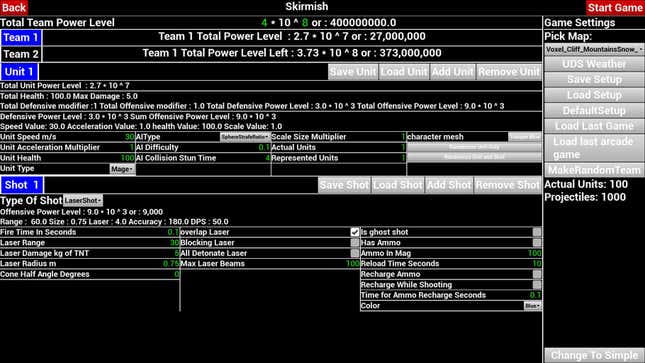The width and height of the screenshot is (645, 363).
Task: Edit the Max Laser Beams value 100
Action: (x=353, y=264)
